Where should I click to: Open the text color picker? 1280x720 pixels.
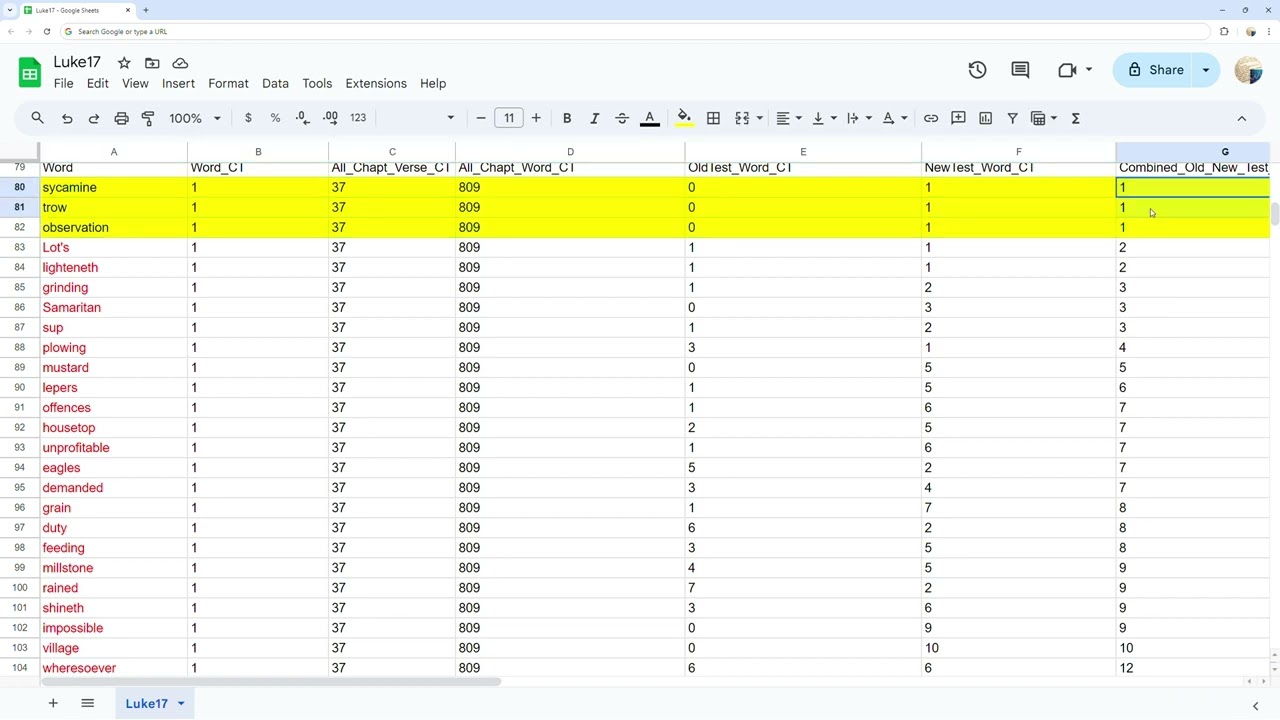(649, 118)
